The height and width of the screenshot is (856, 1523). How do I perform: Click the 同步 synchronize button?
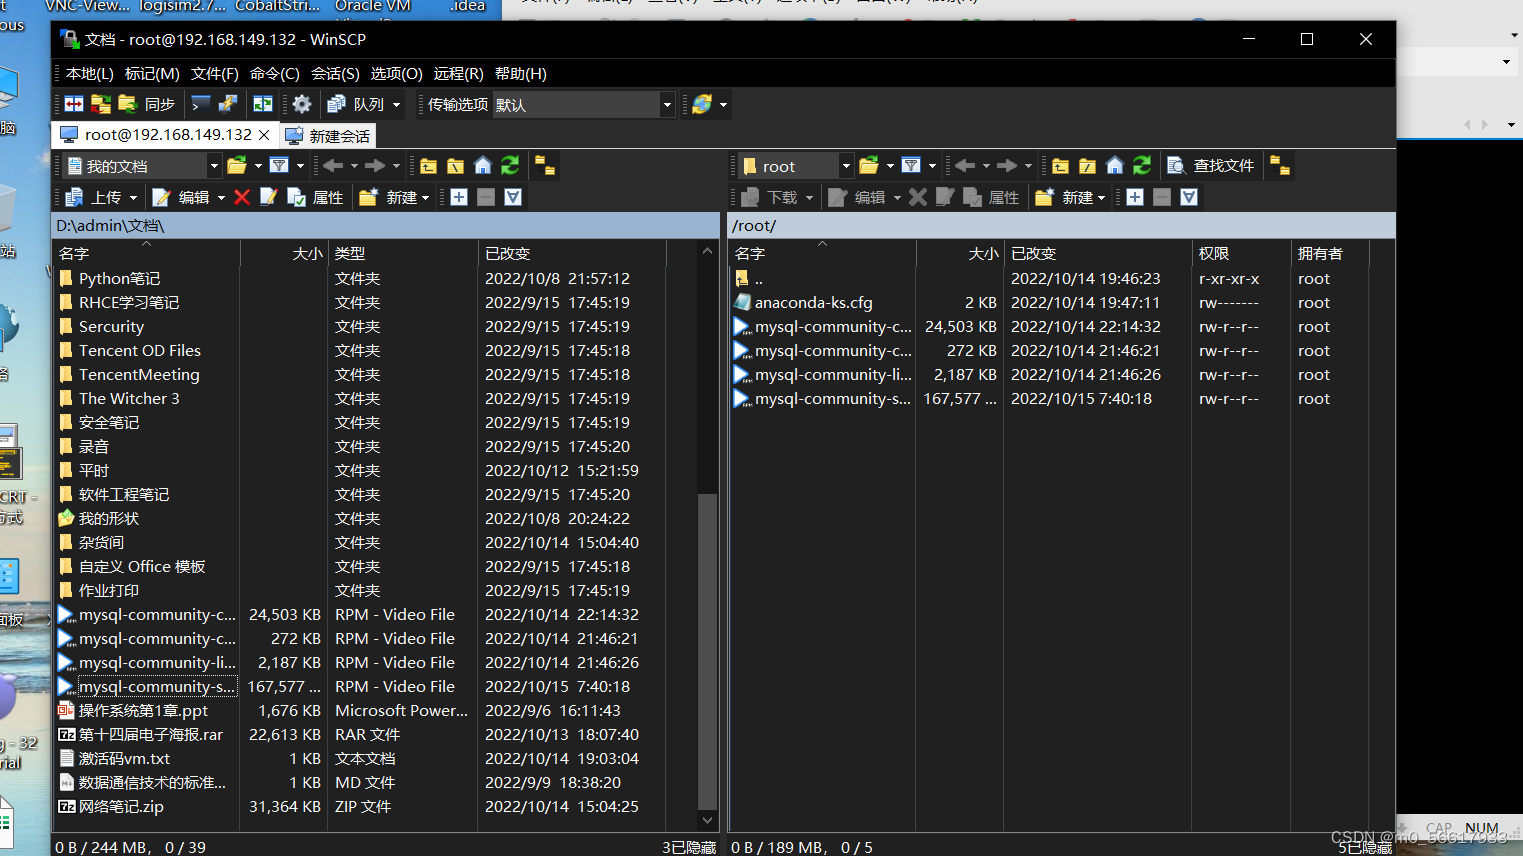(147, 104)
